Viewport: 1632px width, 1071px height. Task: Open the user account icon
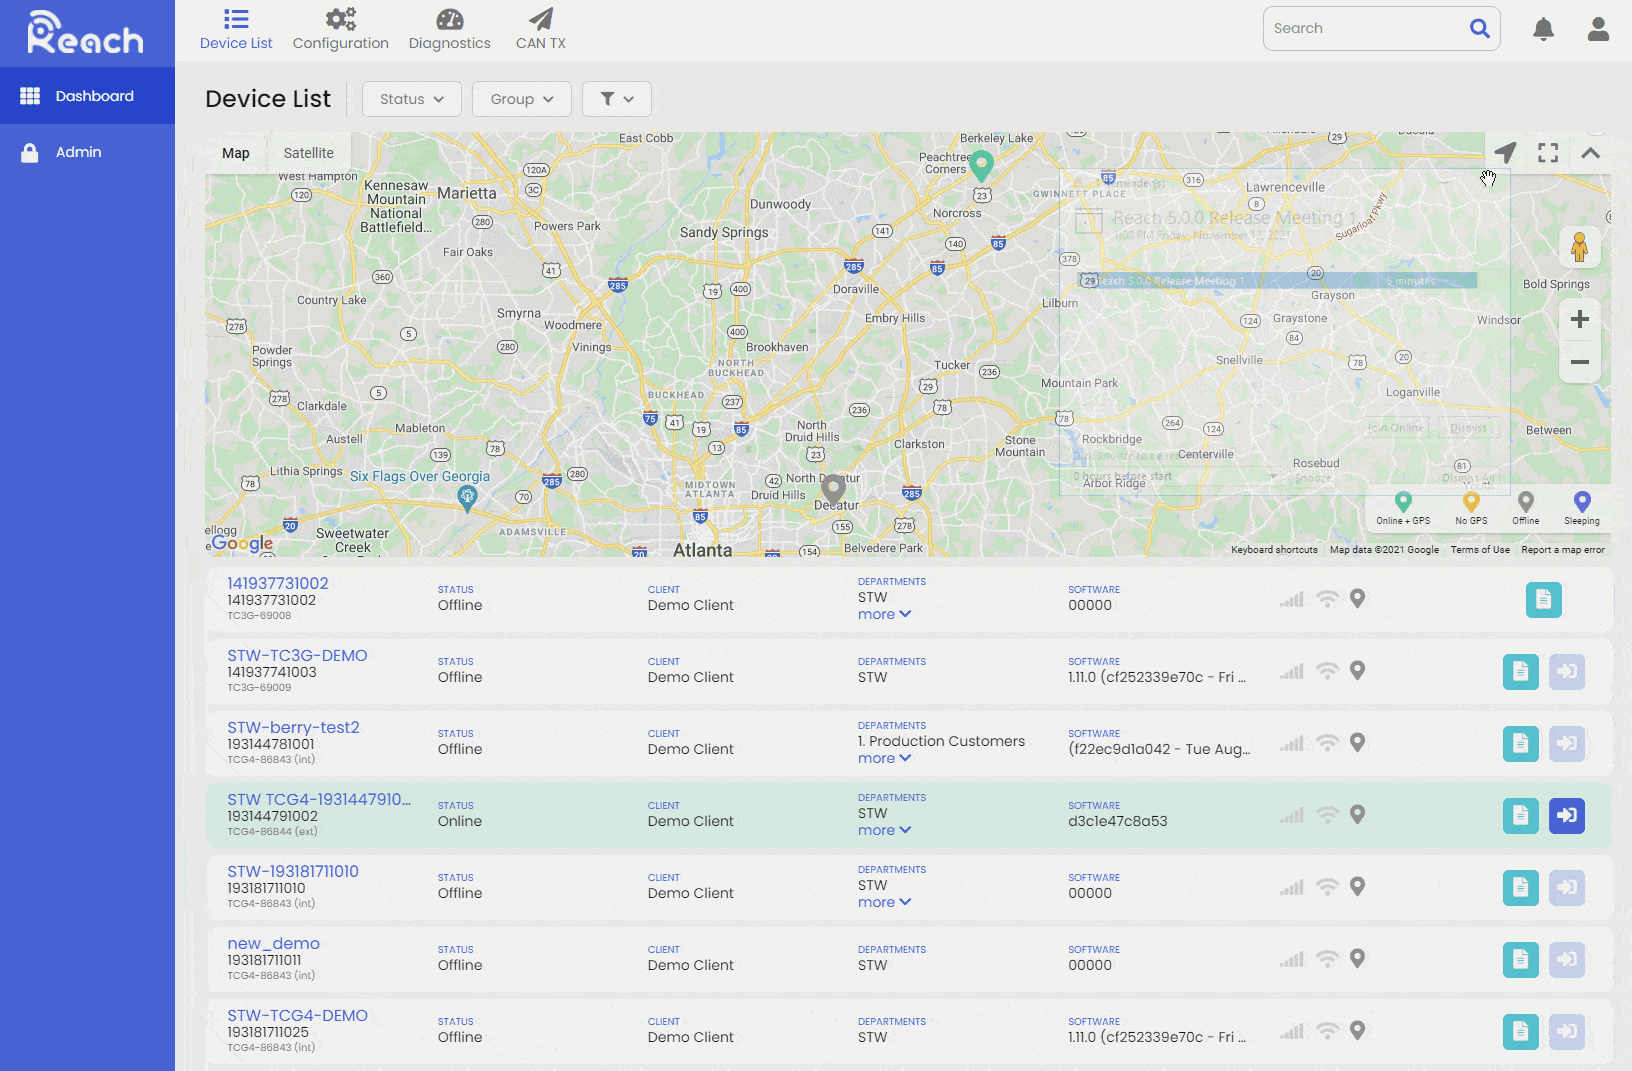point(1597,29)
